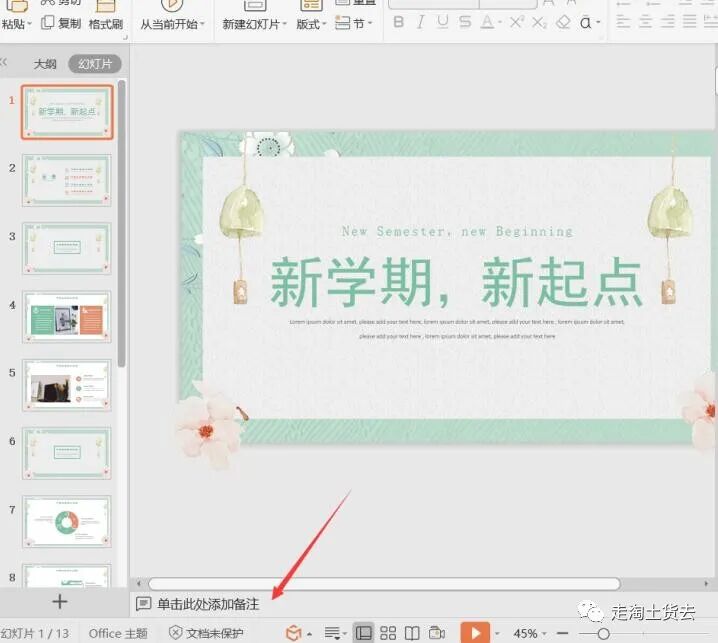This screenshot has height=643, width=718.
Task: Click the 幻灯片 1 / 13 status text
Action: [x=35, y=633]
